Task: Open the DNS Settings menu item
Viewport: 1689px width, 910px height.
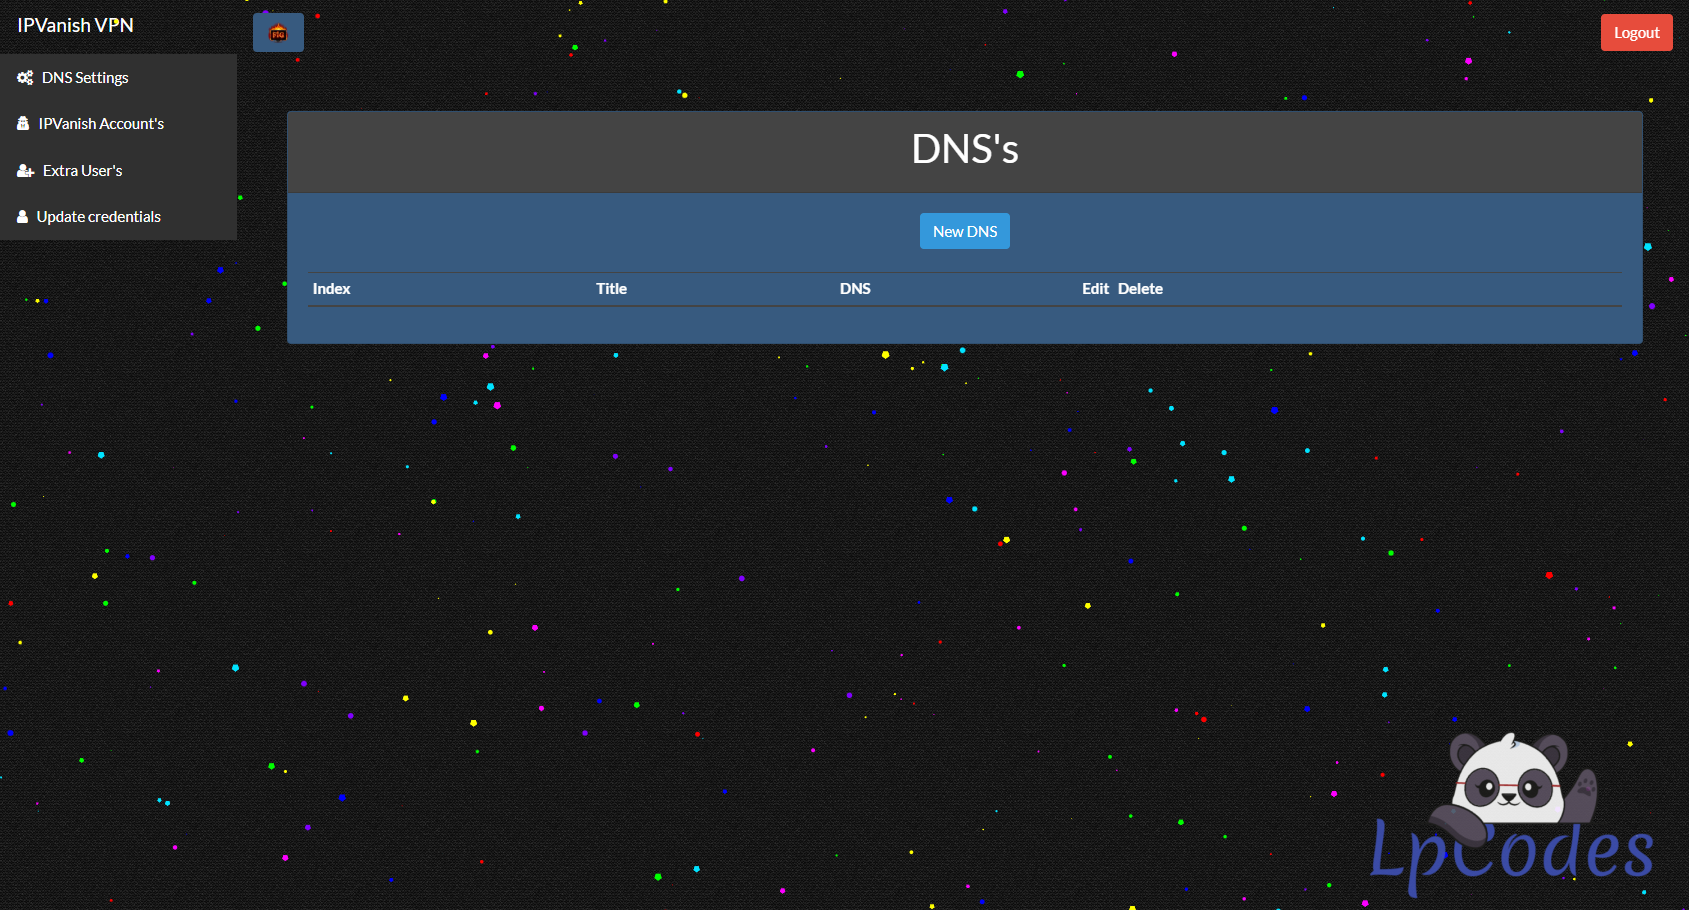Action: tap(85, 78)
